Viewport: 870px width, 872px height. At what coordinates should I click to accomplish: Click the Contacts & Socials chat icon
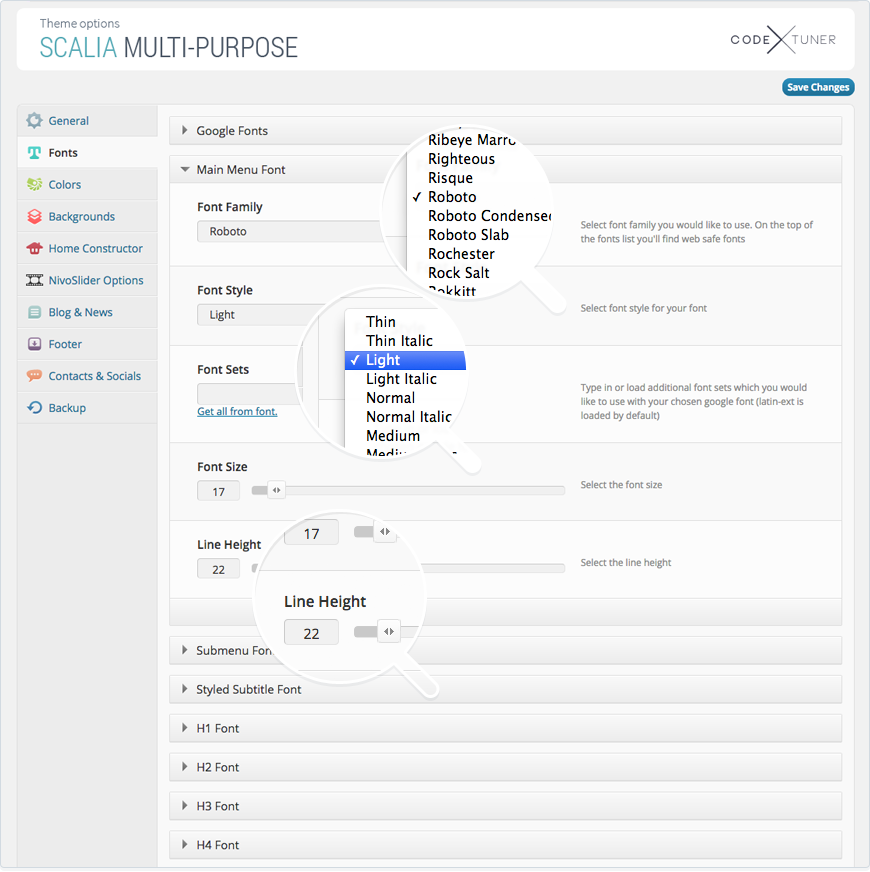click(x=35, y=377)
